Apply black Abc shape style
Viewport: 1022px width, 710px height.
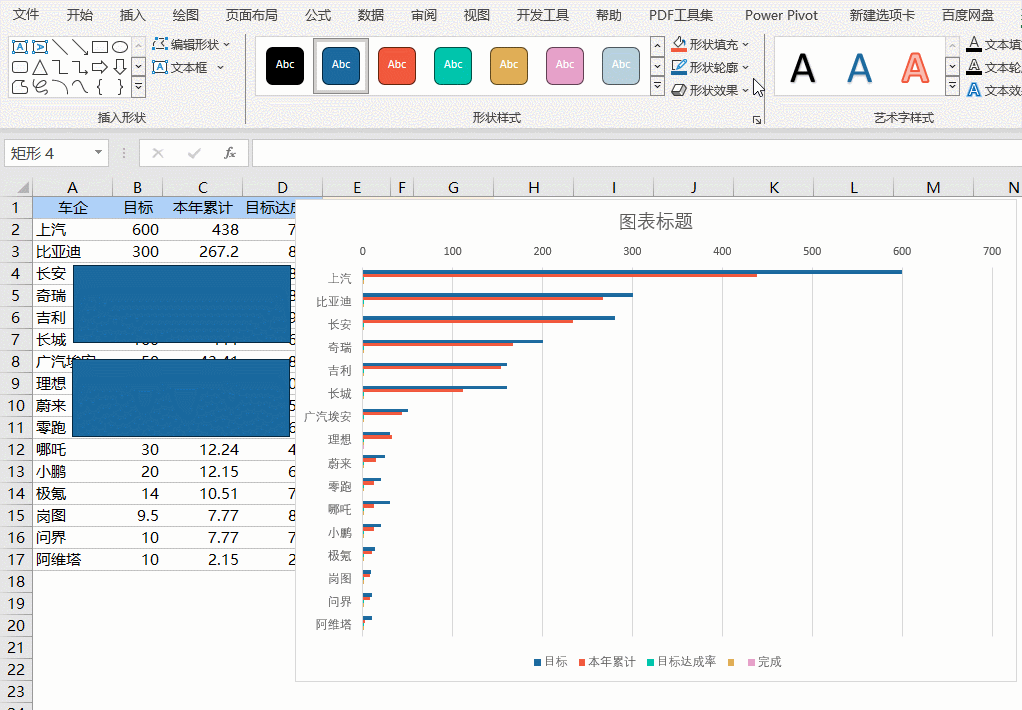pyautogui.click(x=285, y=66)
